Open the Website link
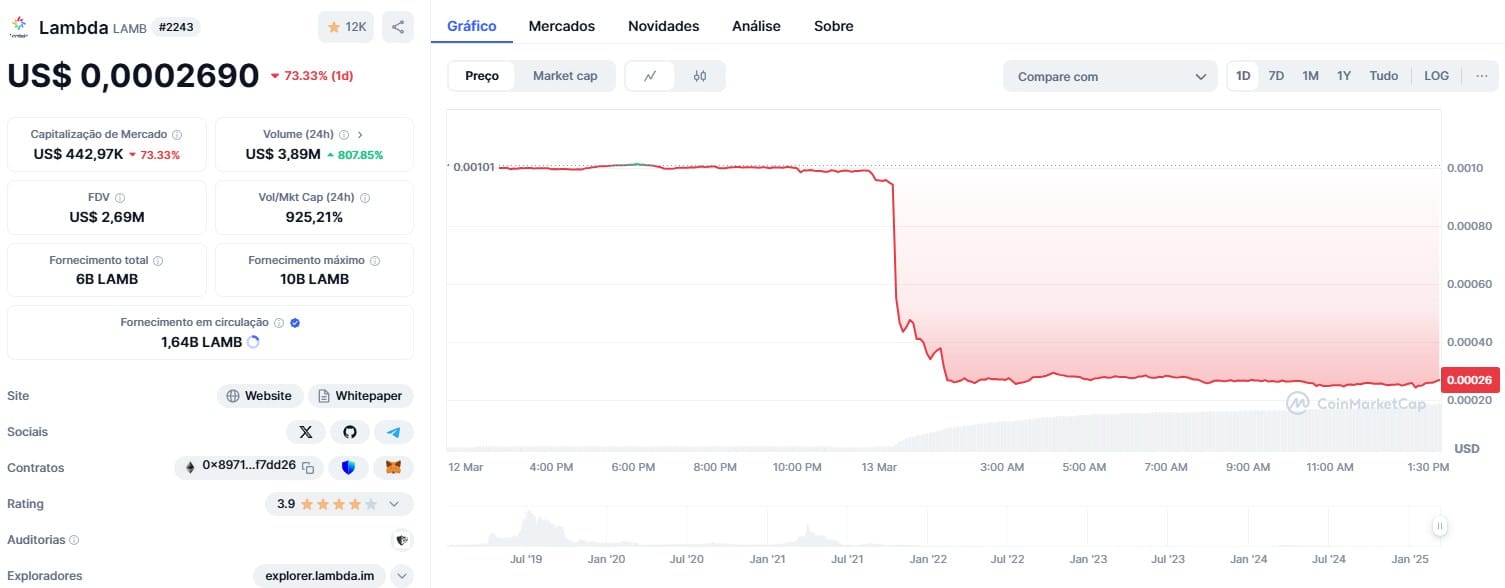This screenshot has height=588, width=1505. [x=259, y=396]
